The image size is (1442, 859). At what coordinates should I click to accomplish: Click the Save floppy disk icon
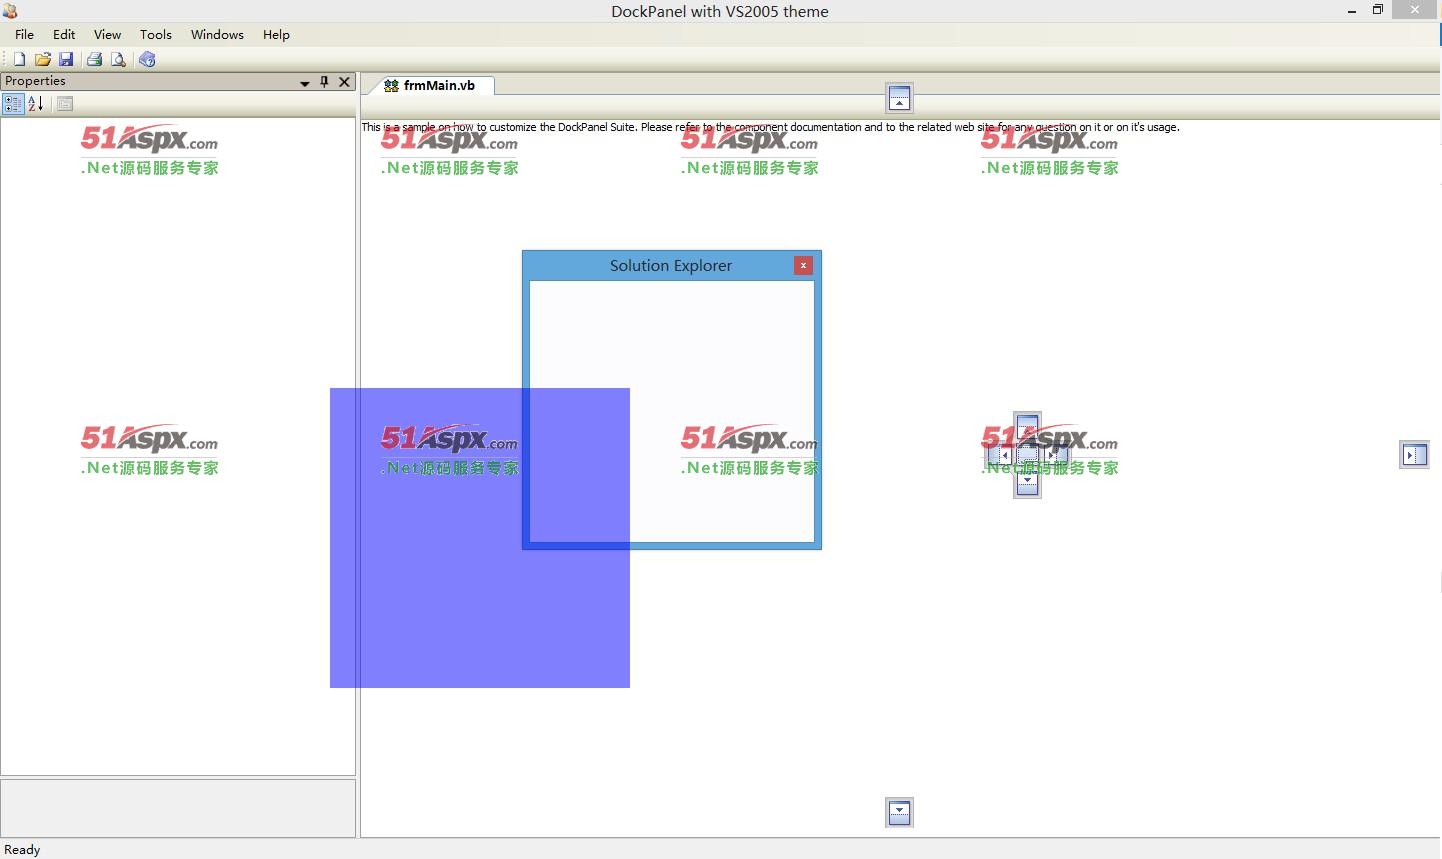pyautogui.click(x=66, y=60)
